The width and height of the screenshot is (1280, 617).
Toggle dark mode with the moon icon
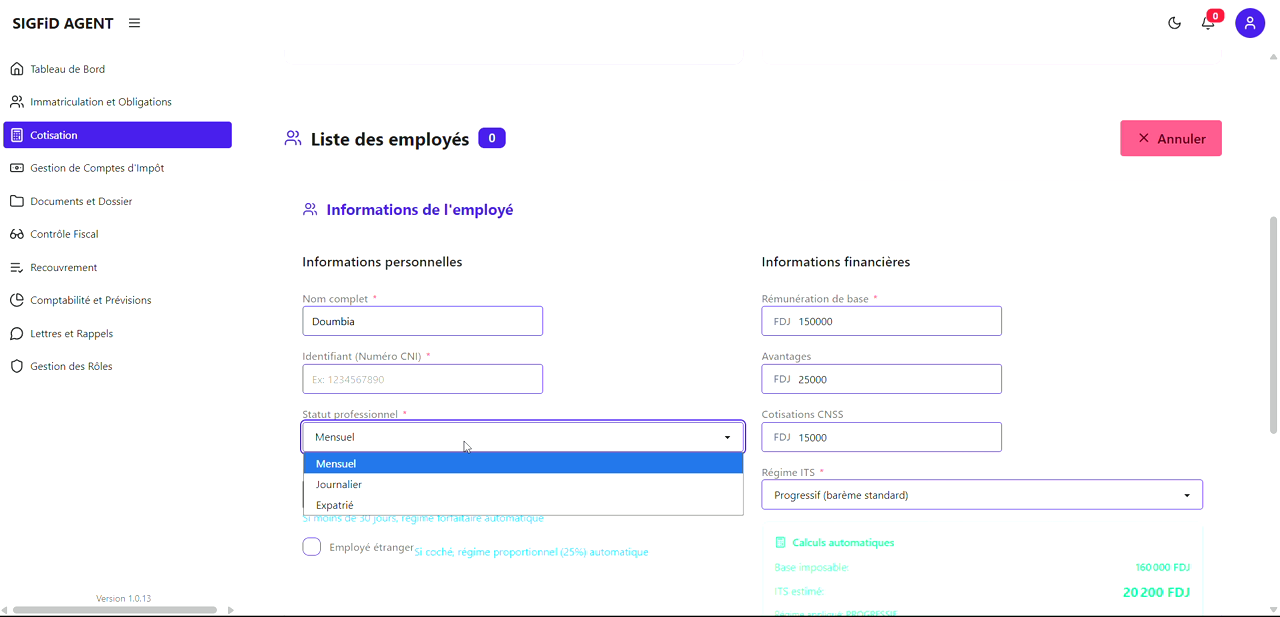[1174, 22]
